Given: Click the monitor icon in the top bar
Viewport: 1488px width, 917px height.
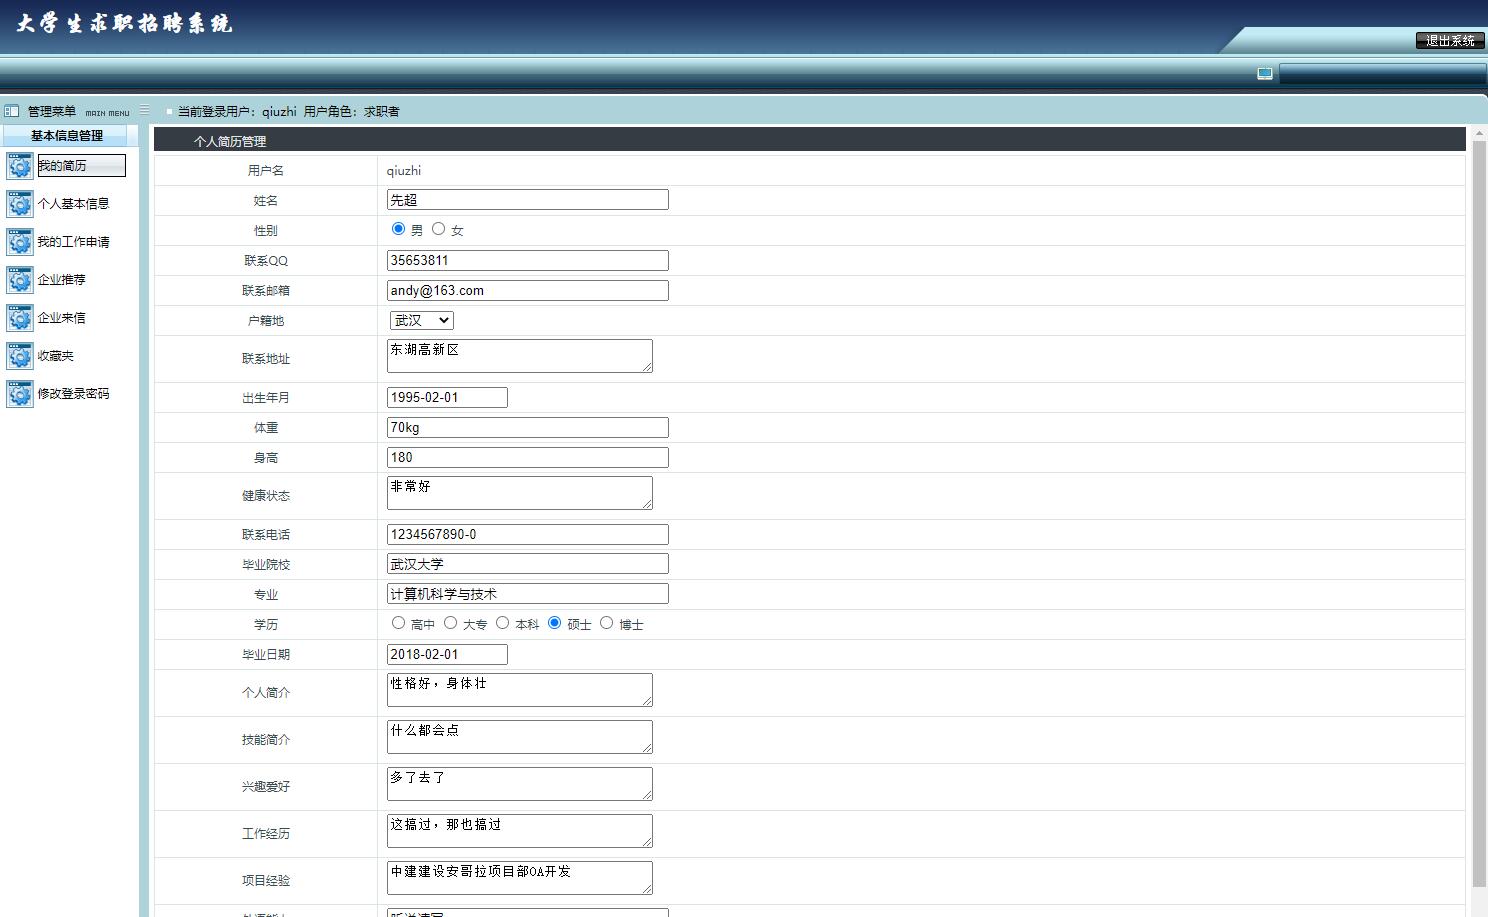Looking at the screenshot, I should click(1265, 74).
